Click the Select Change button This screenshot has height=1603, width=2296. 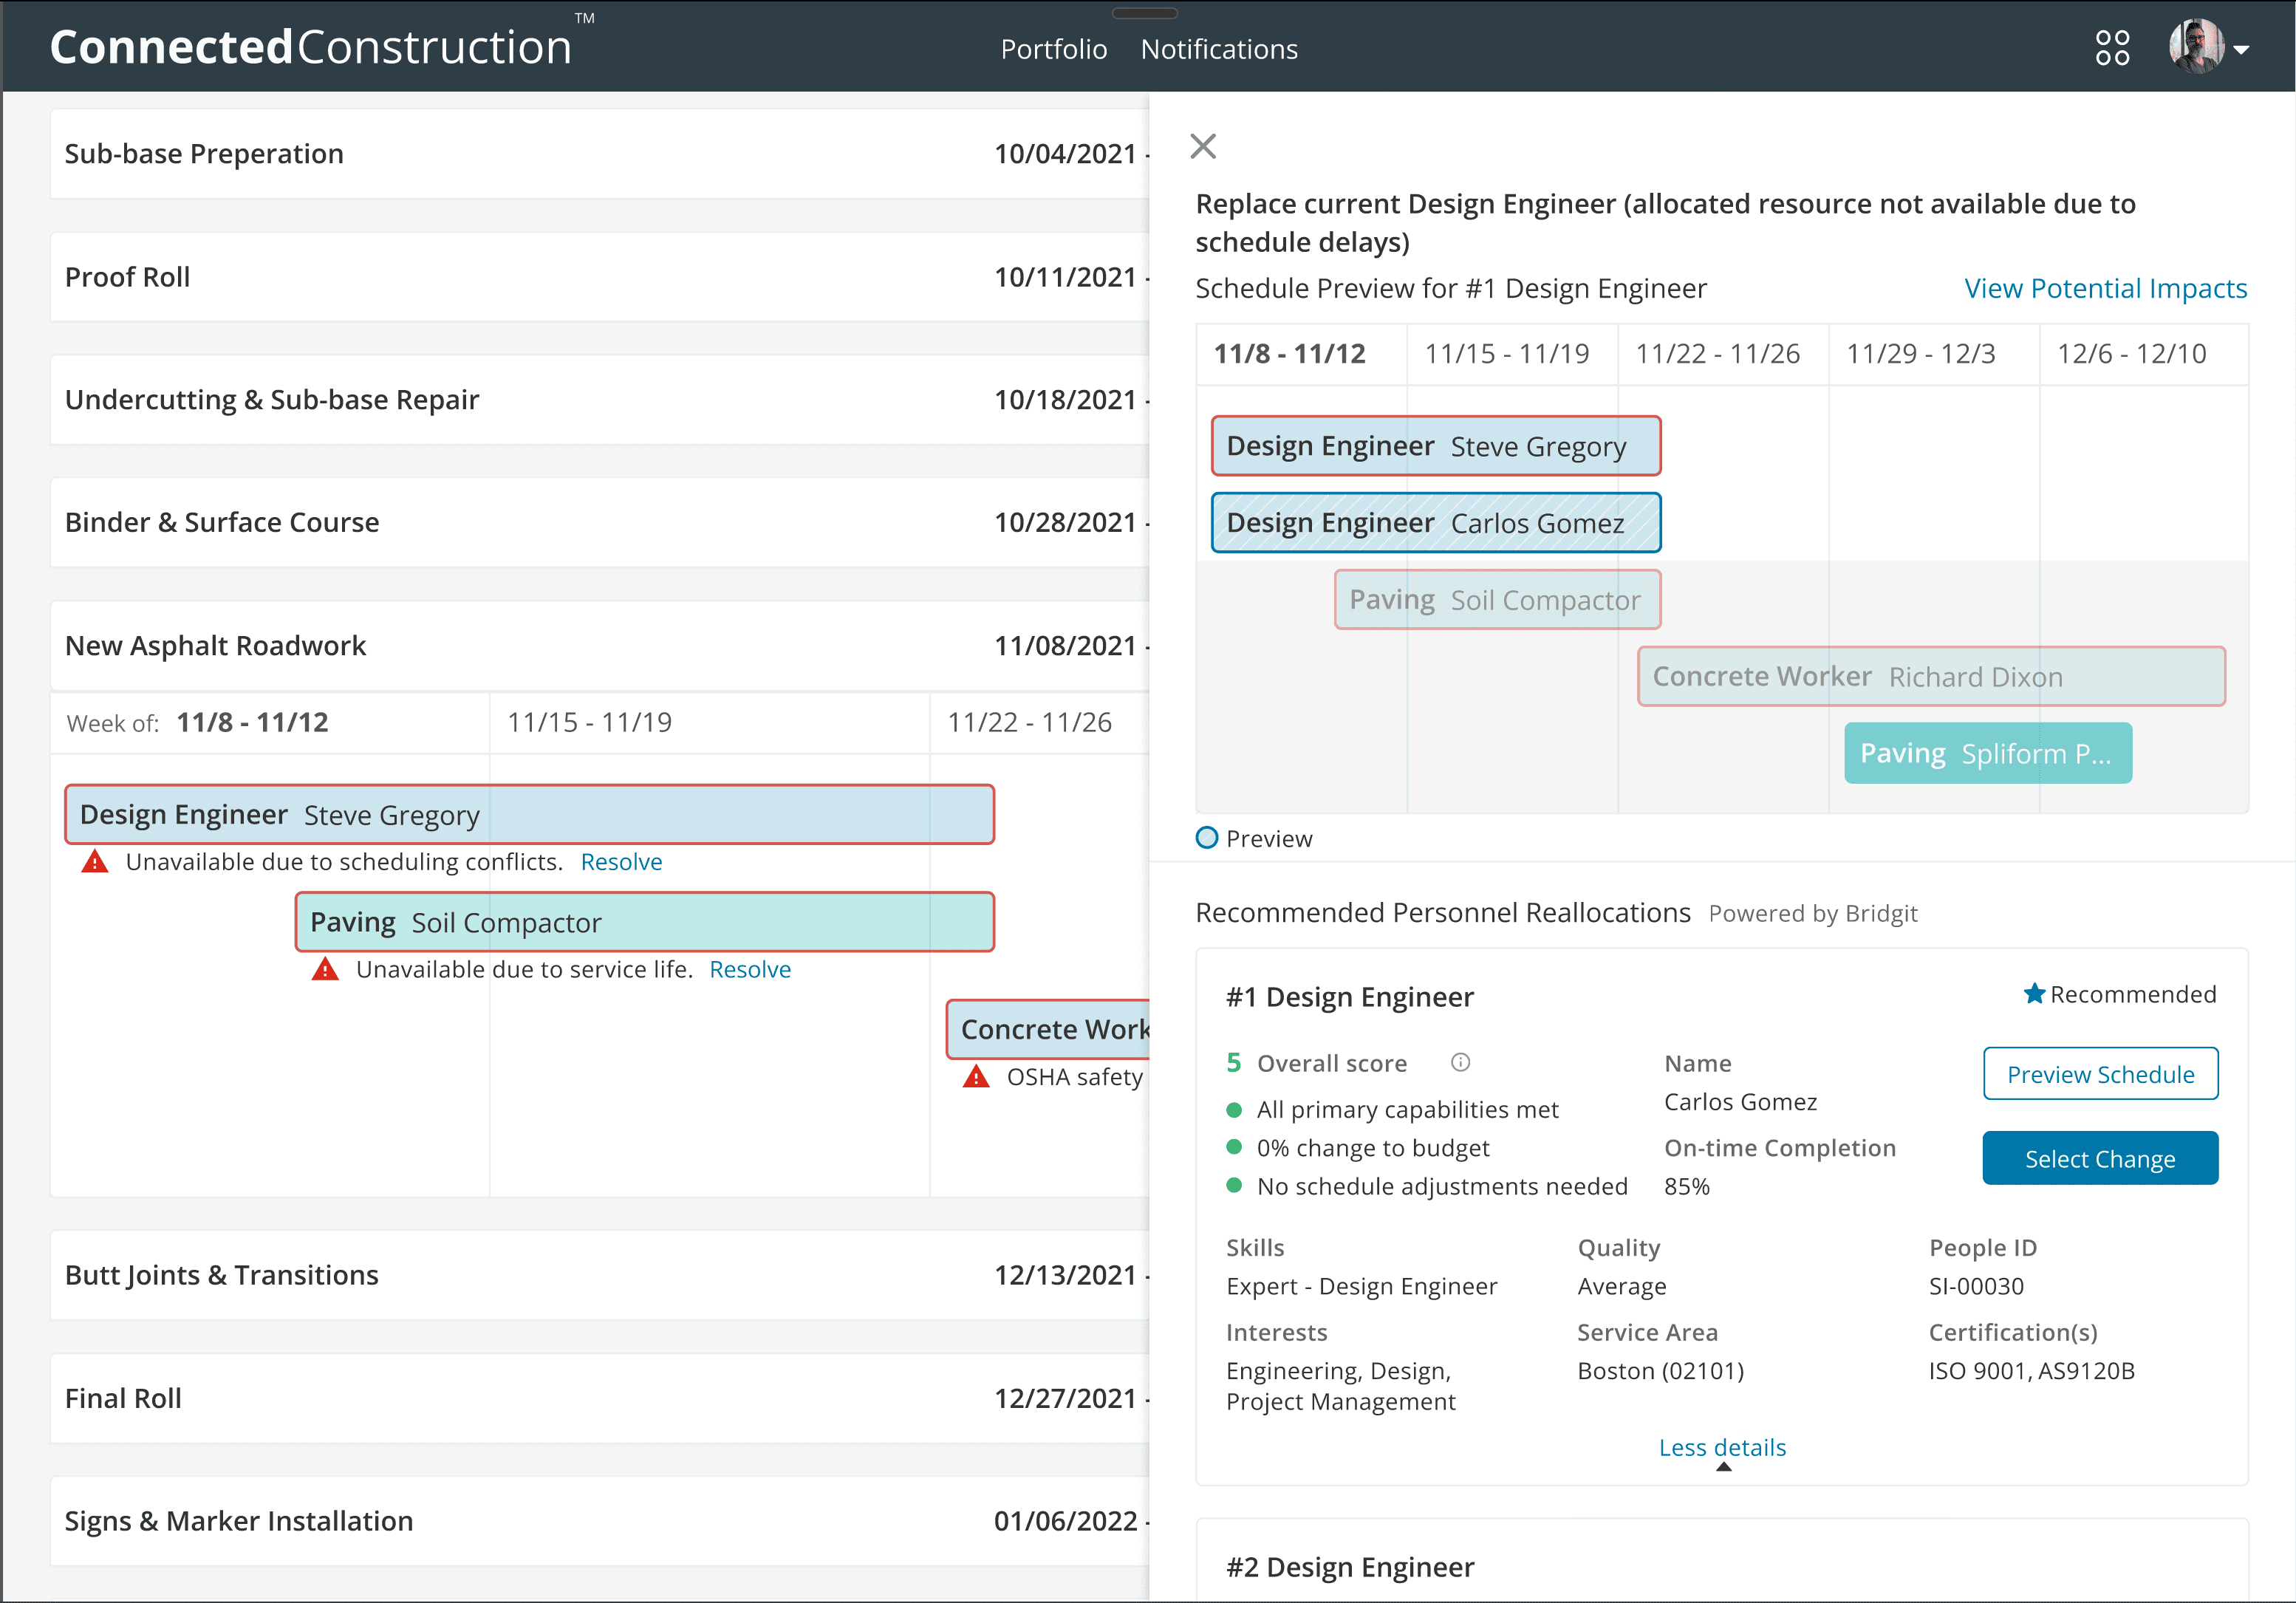[2100, 1158]
